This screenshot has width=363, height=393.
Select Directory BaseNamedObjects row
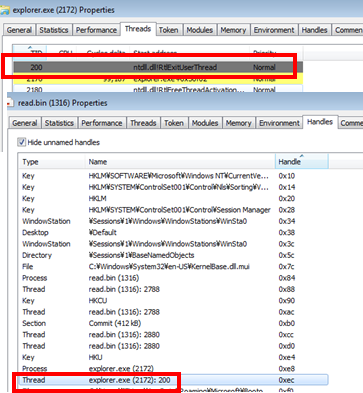(x=173, y=255)
